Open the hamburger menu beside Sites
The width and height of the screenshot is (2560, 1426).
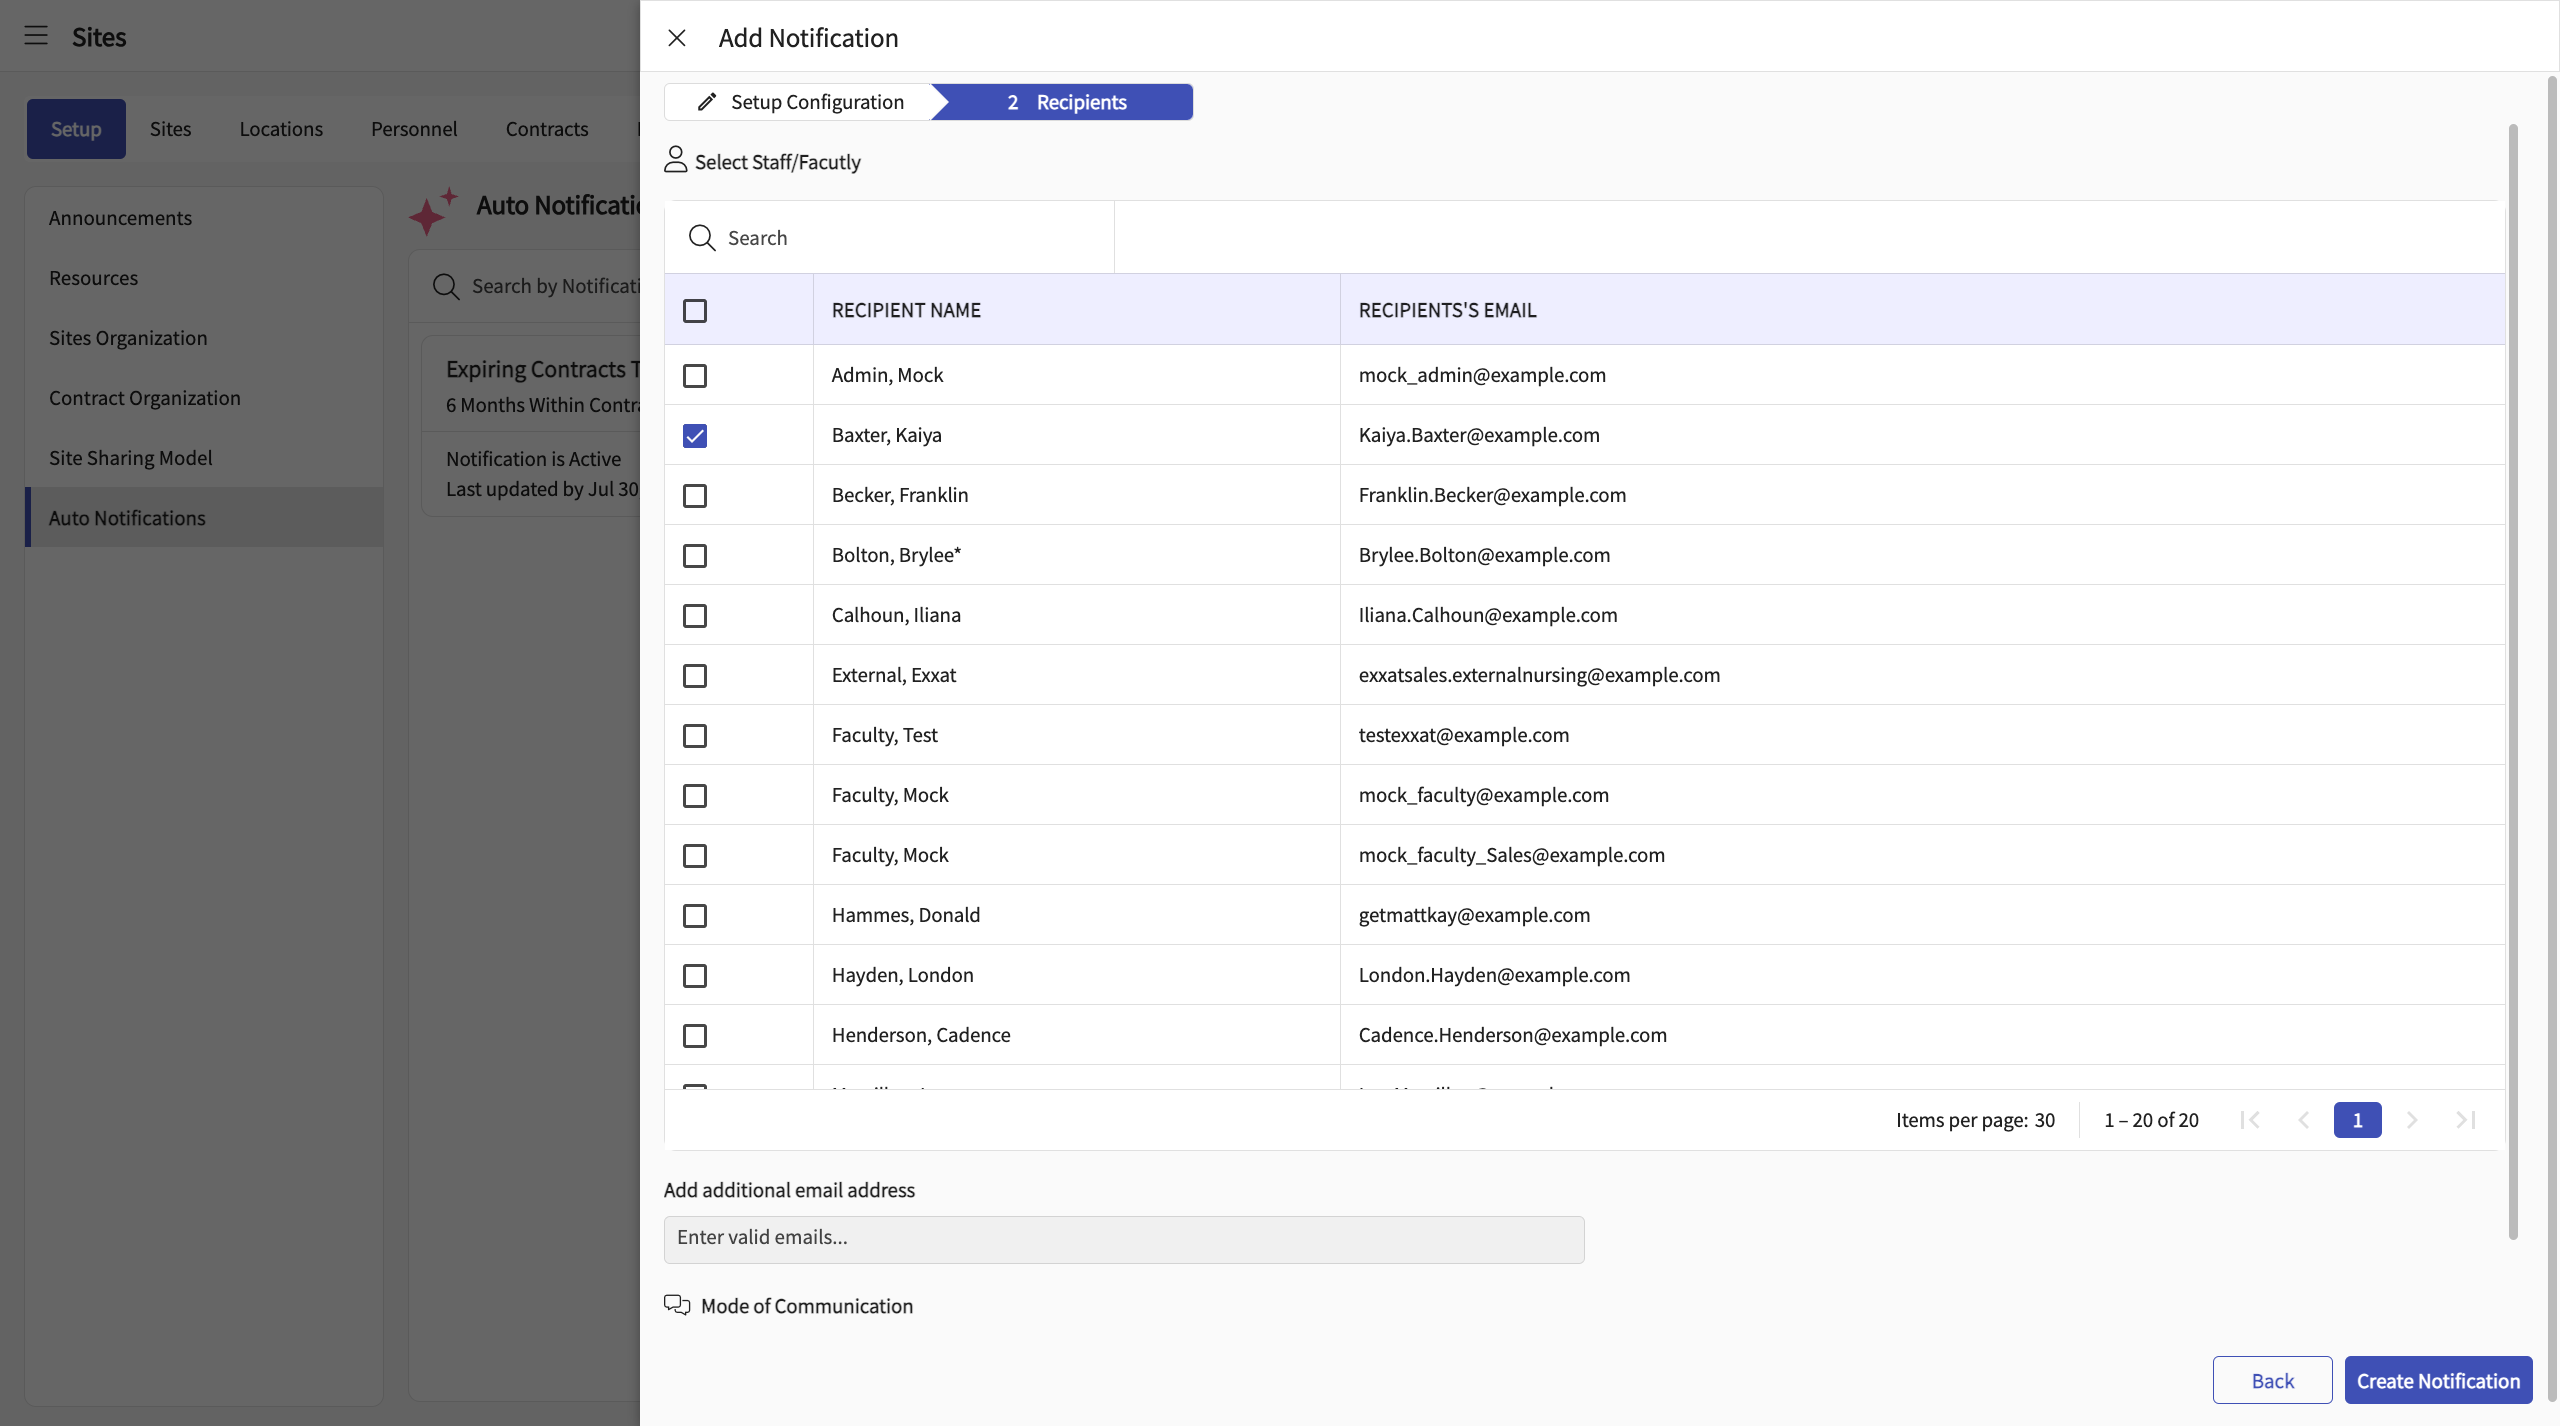click(x=36, y=36)
